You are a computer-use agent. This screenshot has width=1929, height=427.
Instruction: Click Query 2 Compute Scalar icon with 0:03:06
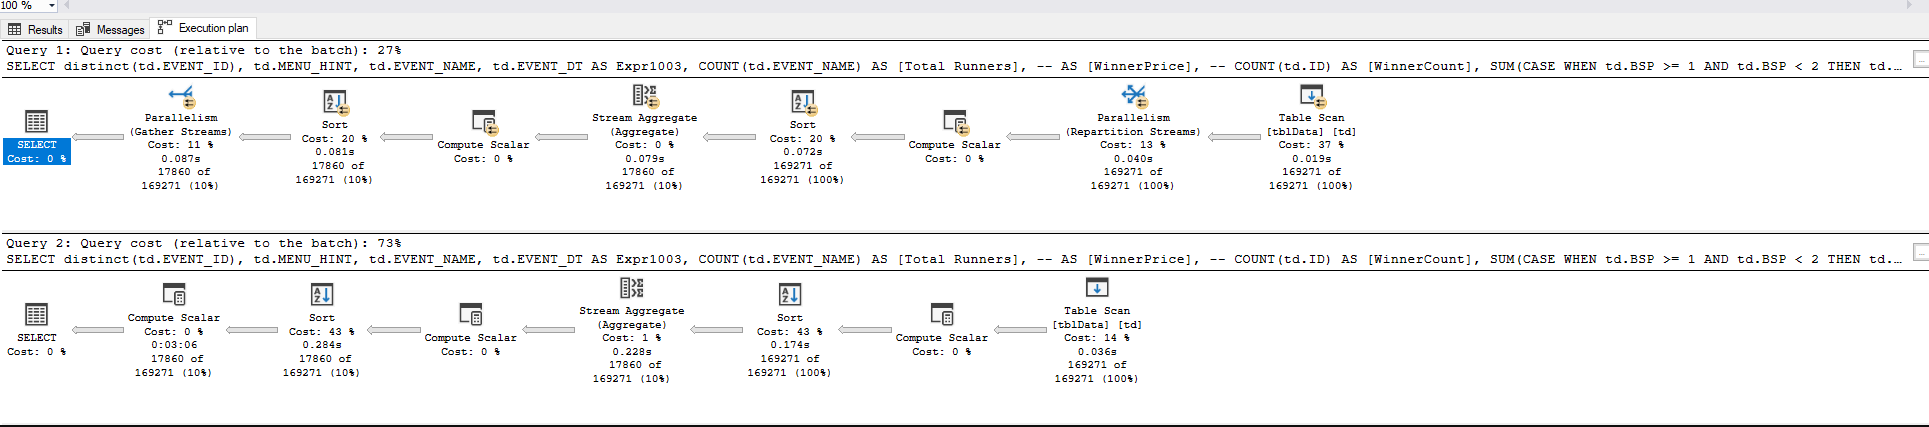click(174, 295)
